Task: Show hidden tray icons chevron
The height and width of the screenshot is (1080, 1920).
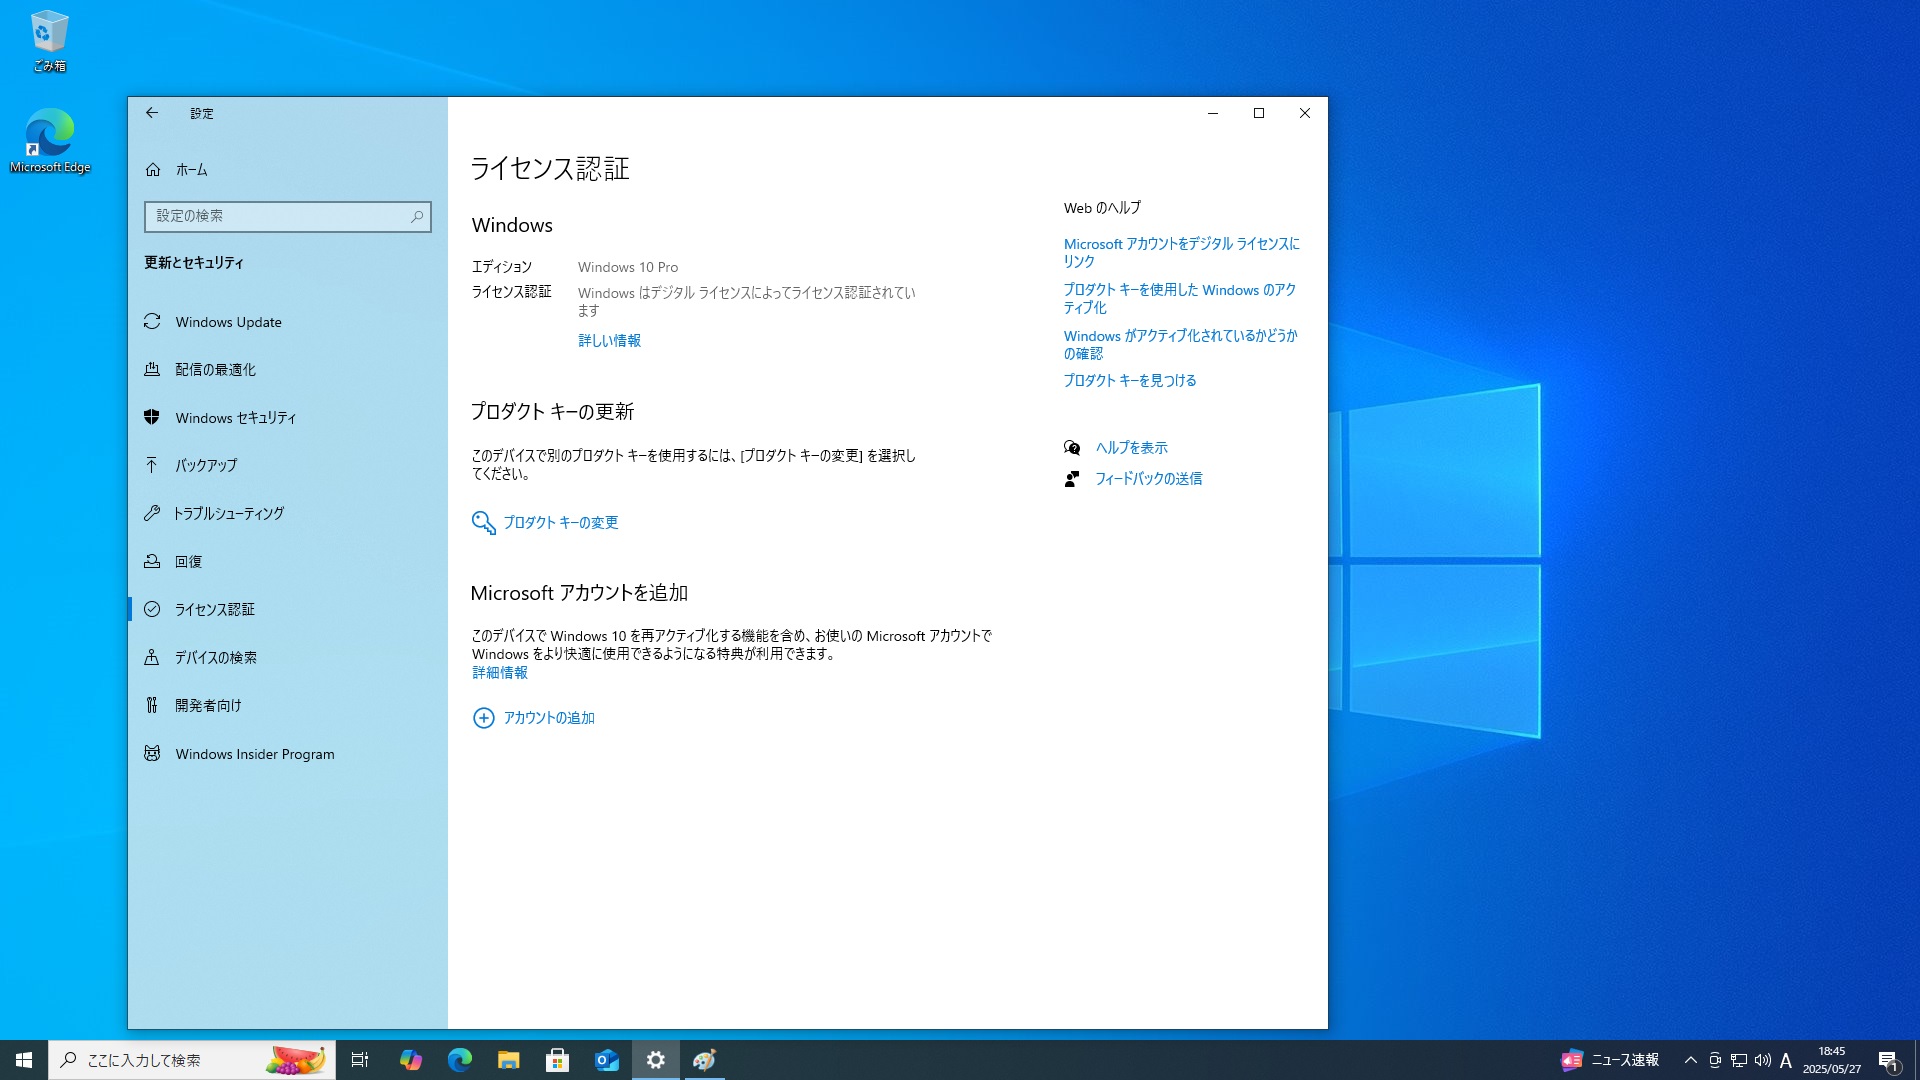Action: point(1691,1060)
